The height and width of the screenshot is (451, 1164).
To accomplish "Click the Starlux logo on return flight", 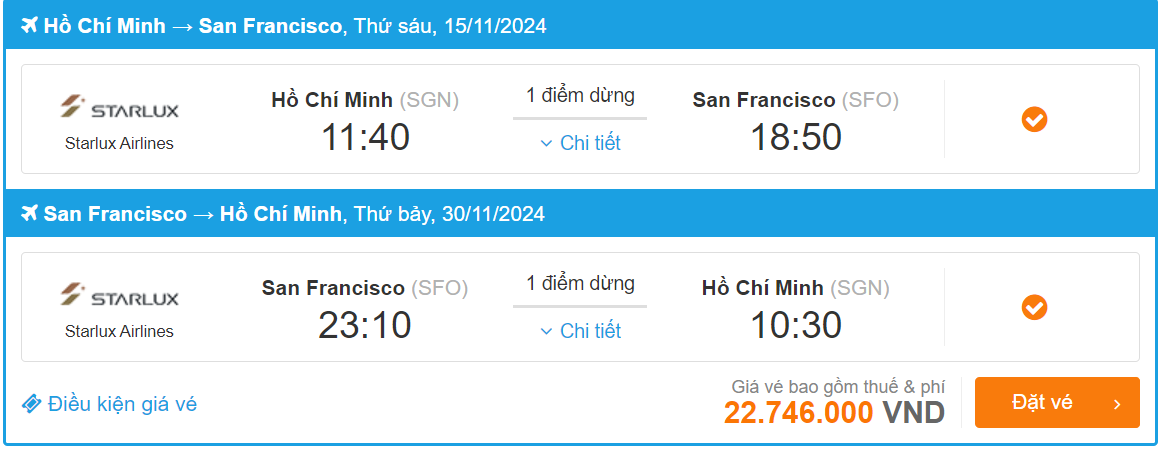I will (119, 296).
